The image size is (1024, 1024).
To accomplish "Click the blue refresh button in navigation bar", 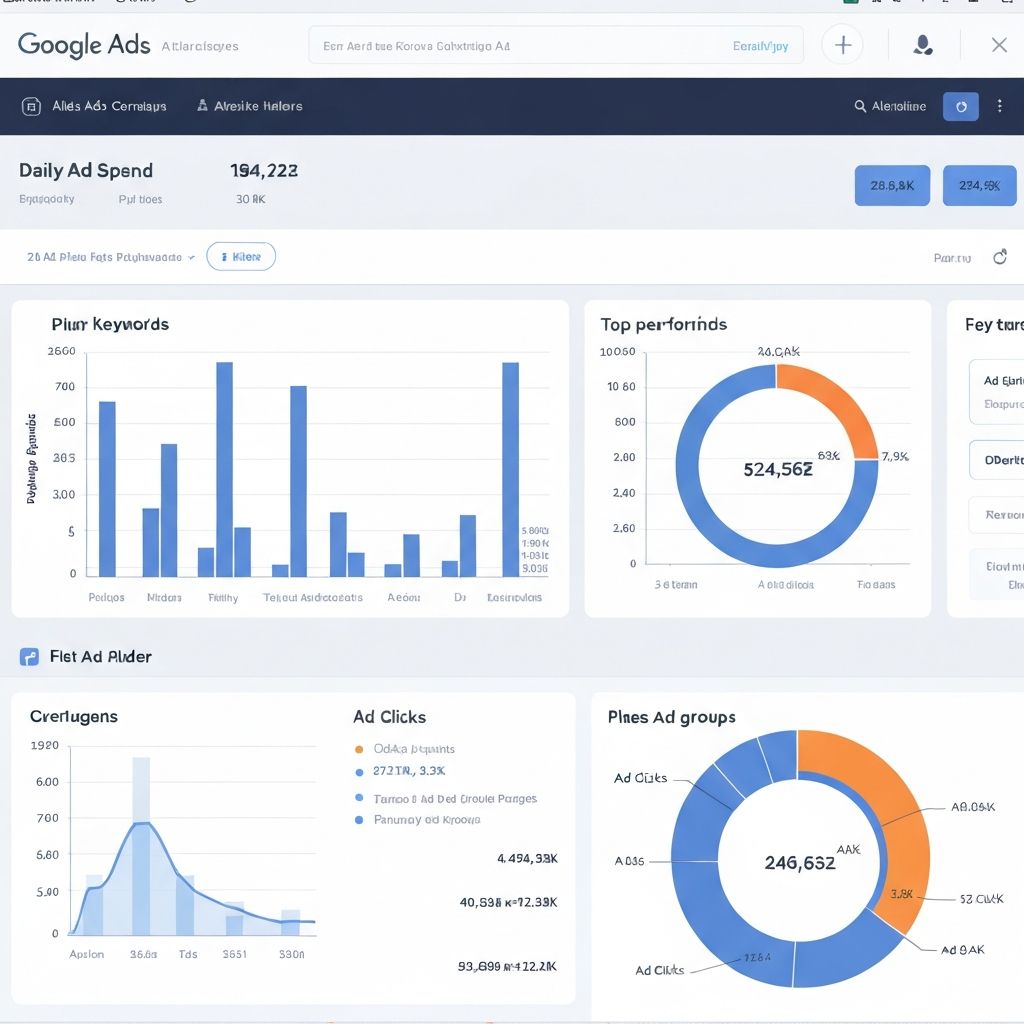I will (960, 106).
